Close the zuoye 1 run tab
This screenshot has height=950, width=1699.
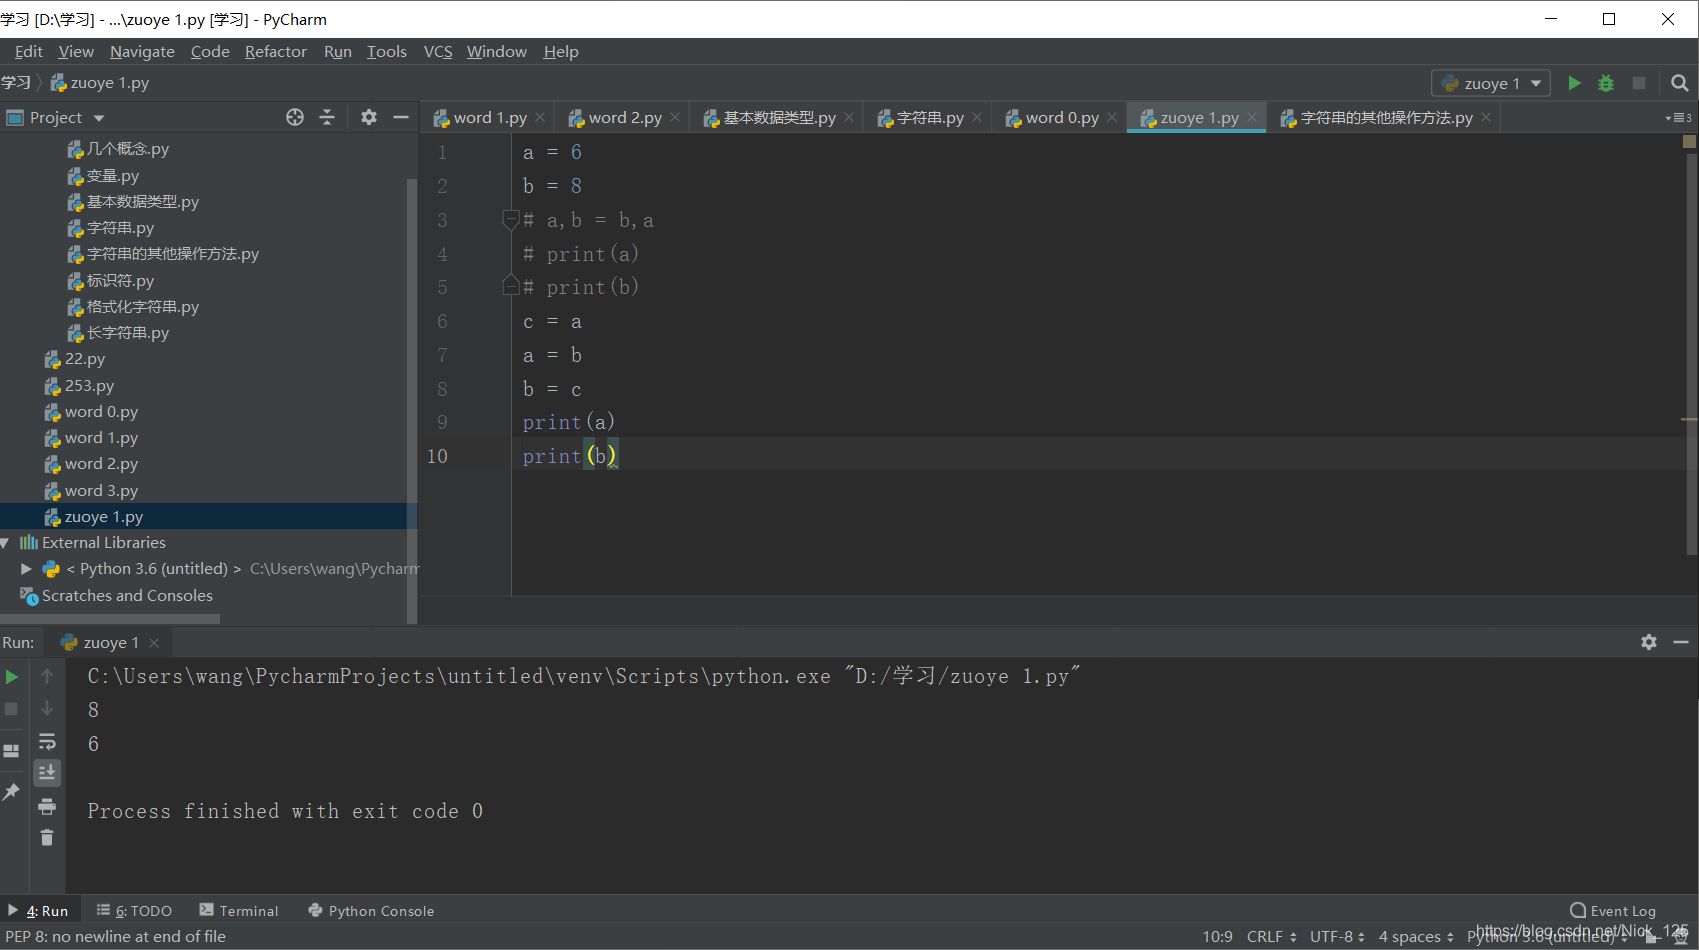[154, 643]
